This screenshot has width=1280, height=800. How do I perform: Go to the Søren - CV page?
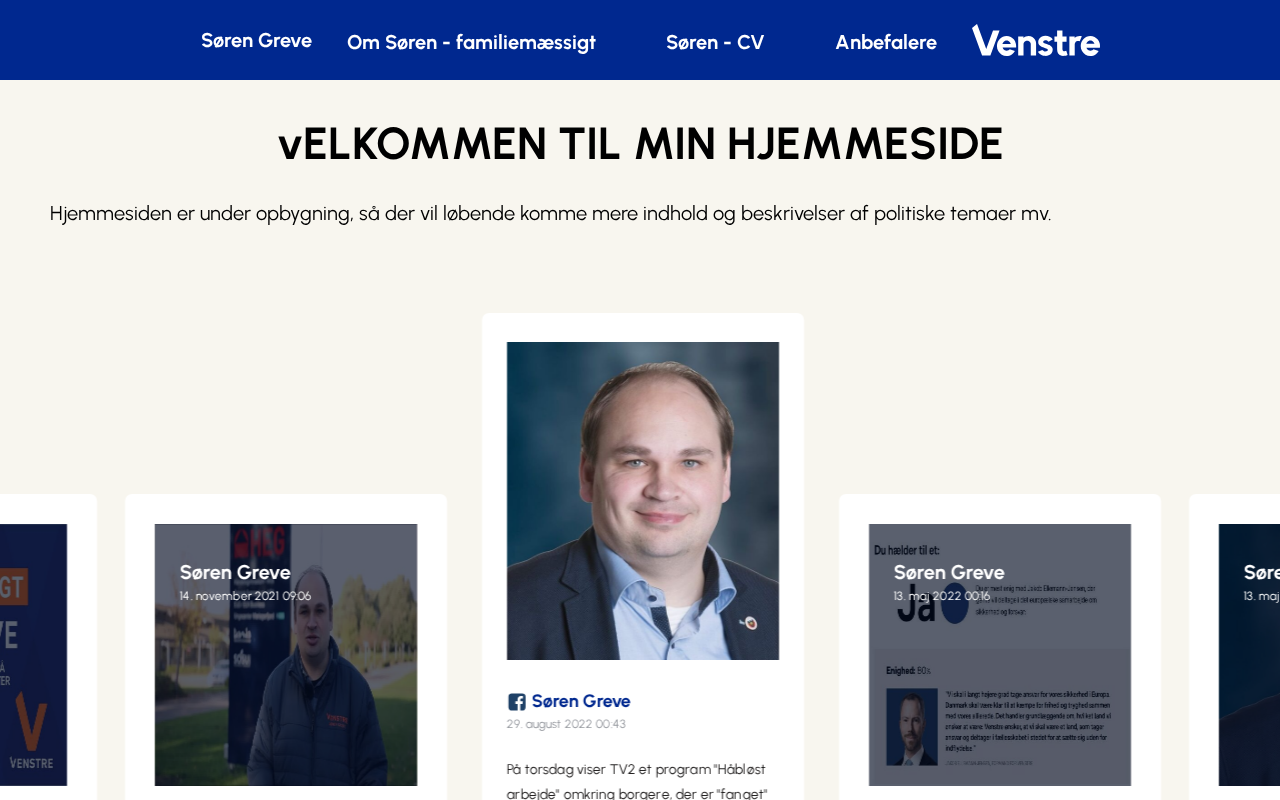715,42
